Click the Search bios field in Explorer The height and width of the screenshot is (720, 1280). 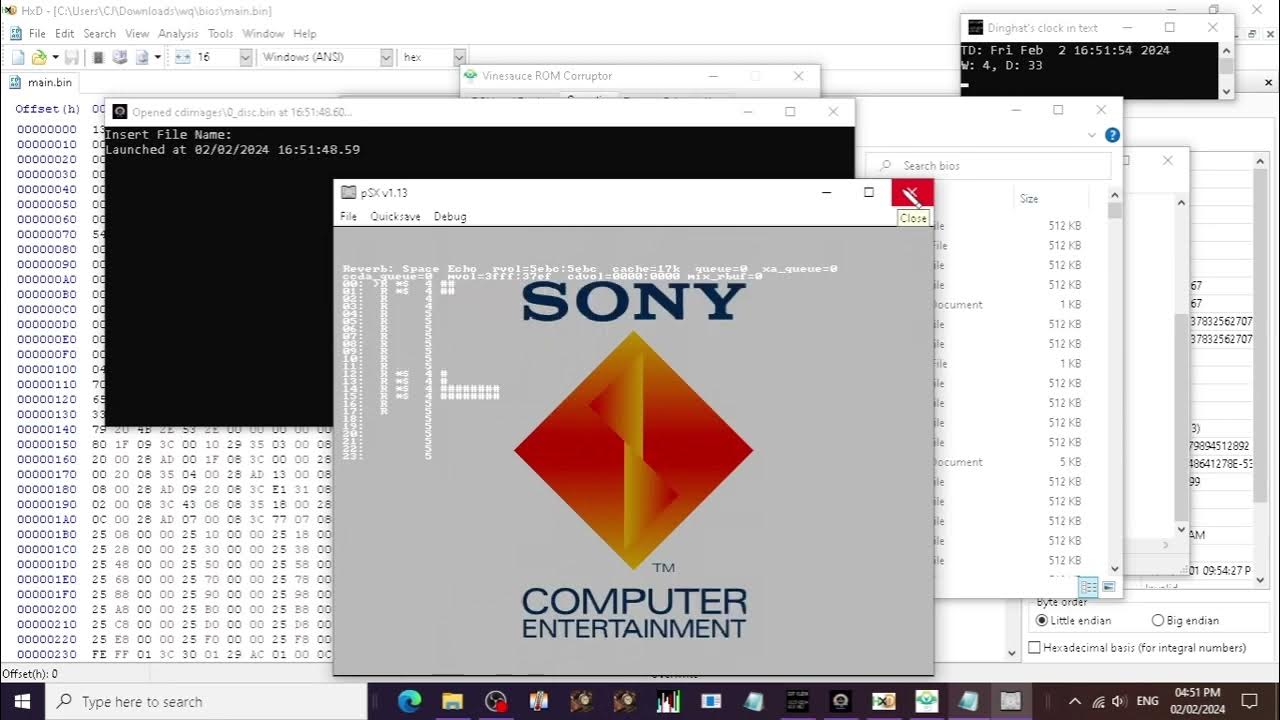tap(988, 166)
